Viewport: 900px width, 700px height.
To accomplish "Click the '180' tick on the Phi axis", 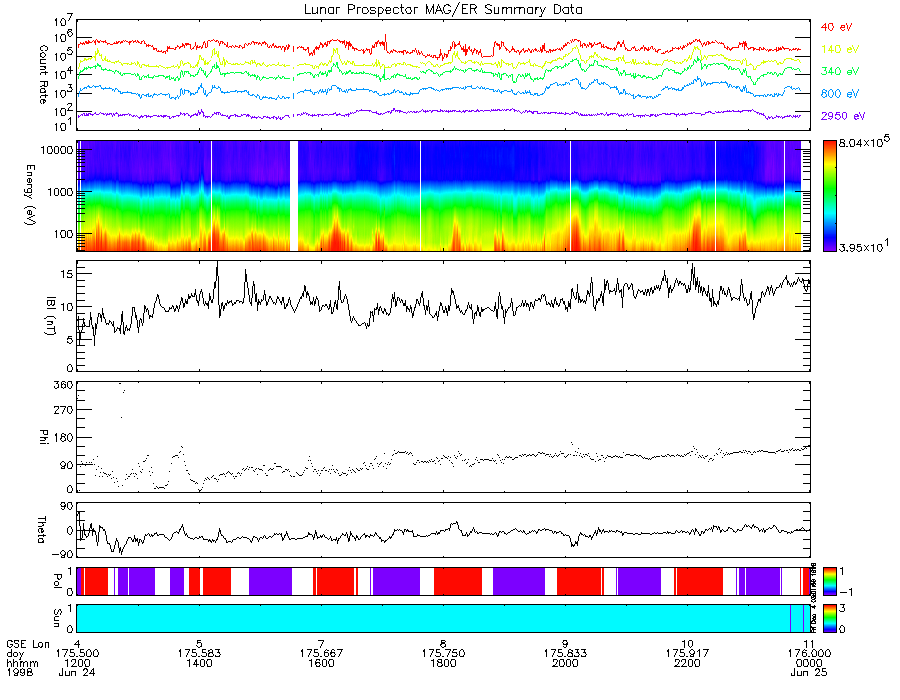I will point(64,438).
